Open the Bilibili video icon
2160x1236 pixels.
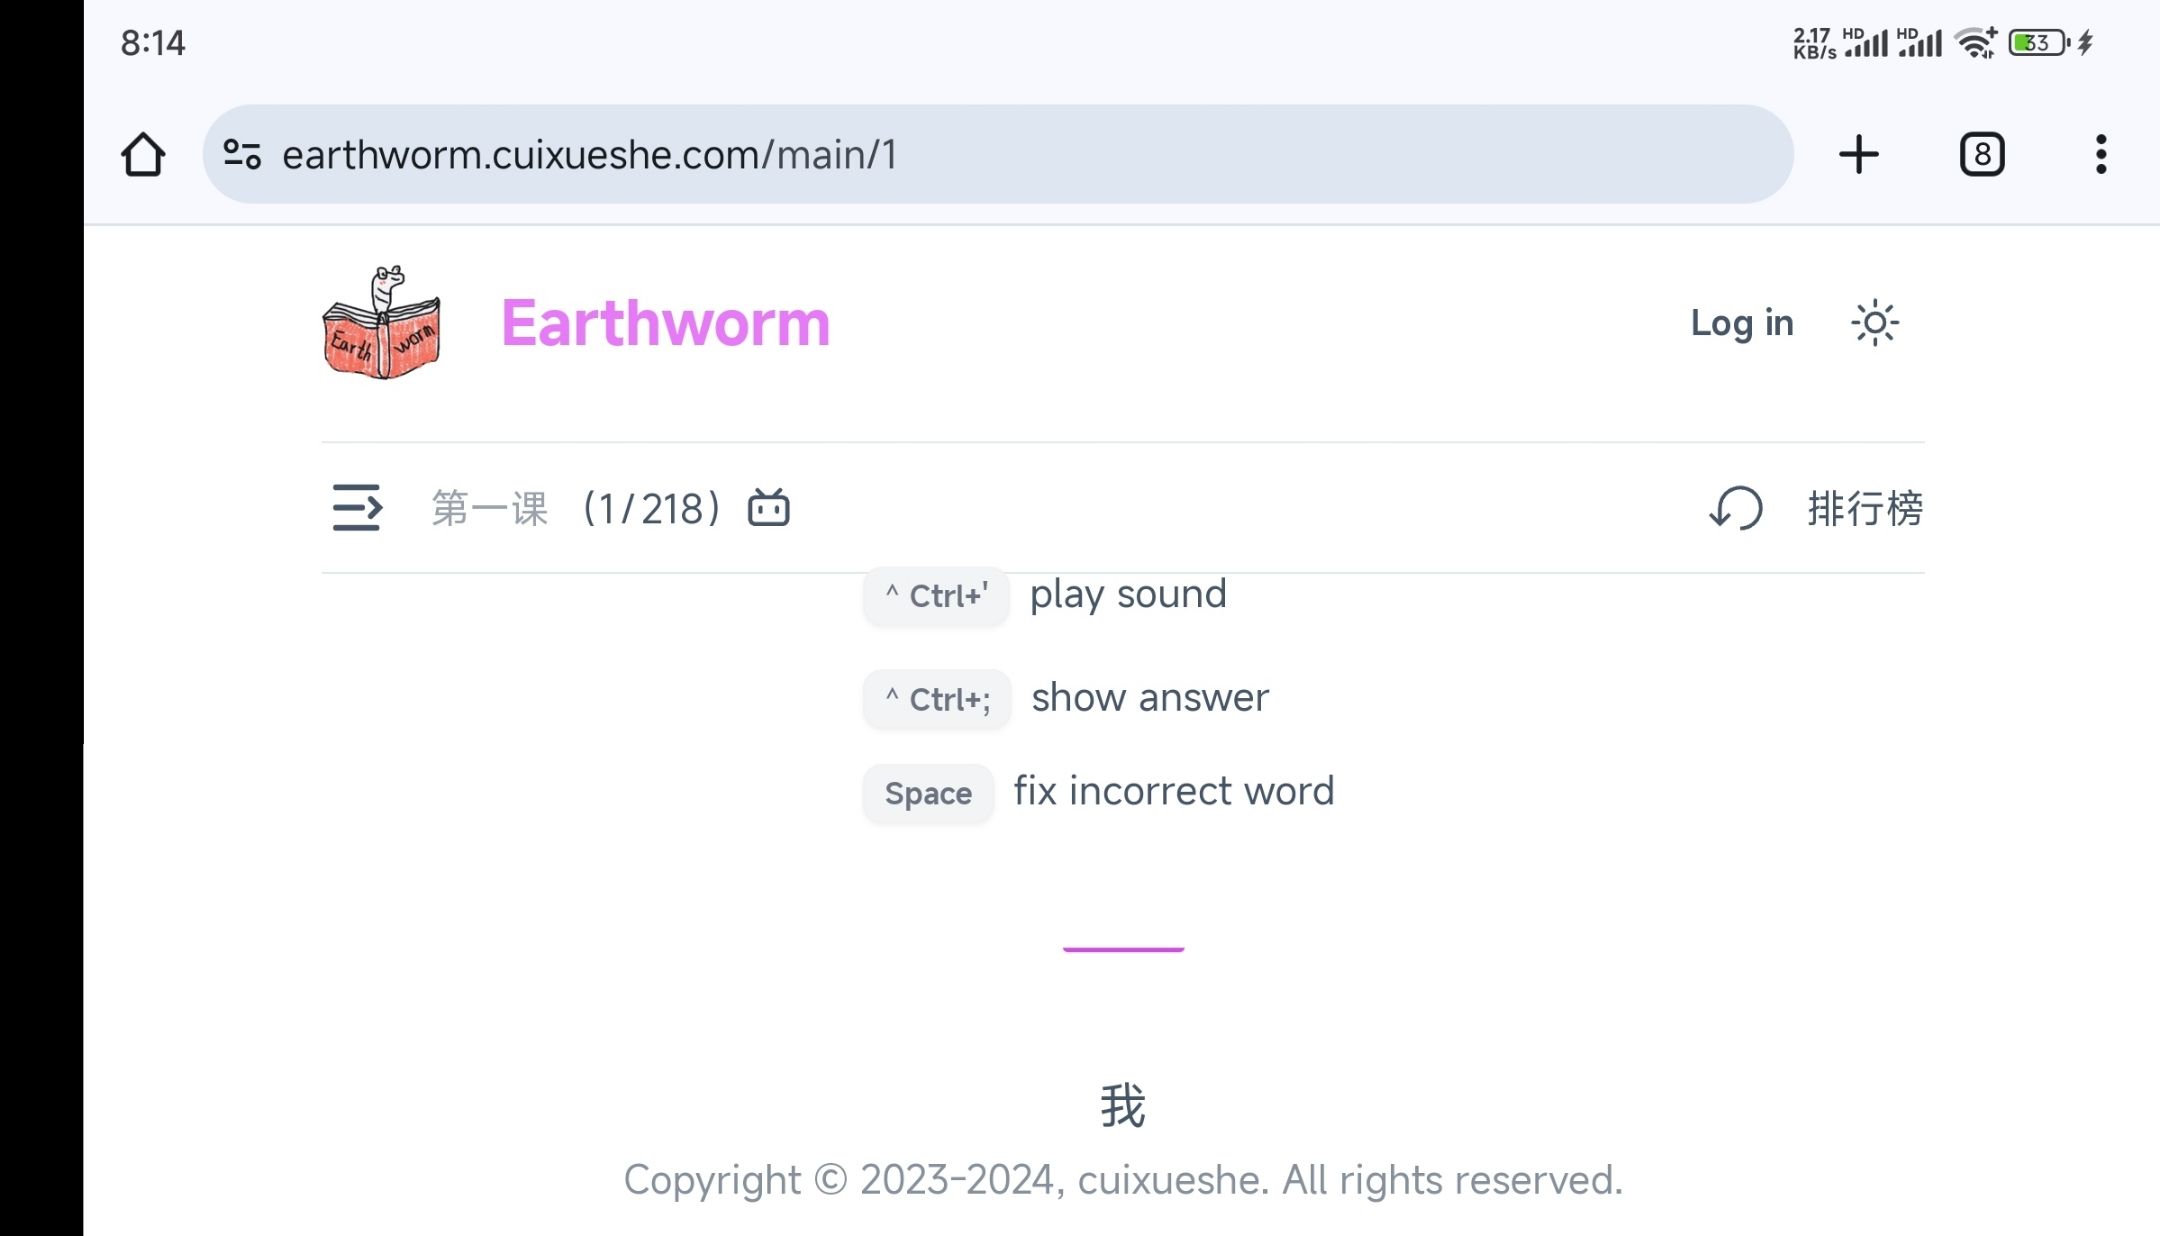768,508
